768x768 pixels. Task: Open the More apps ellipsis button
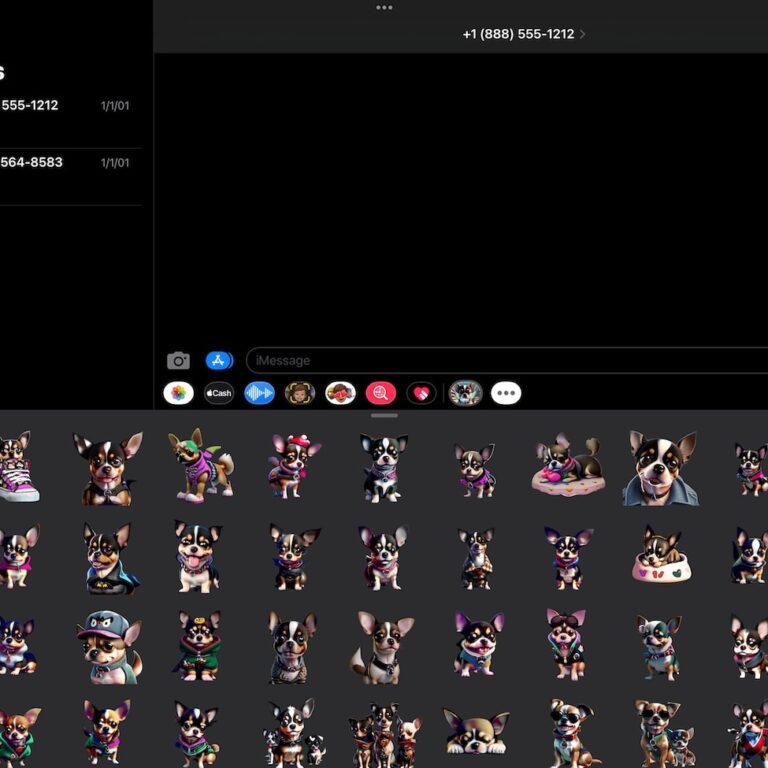point(506,393)
